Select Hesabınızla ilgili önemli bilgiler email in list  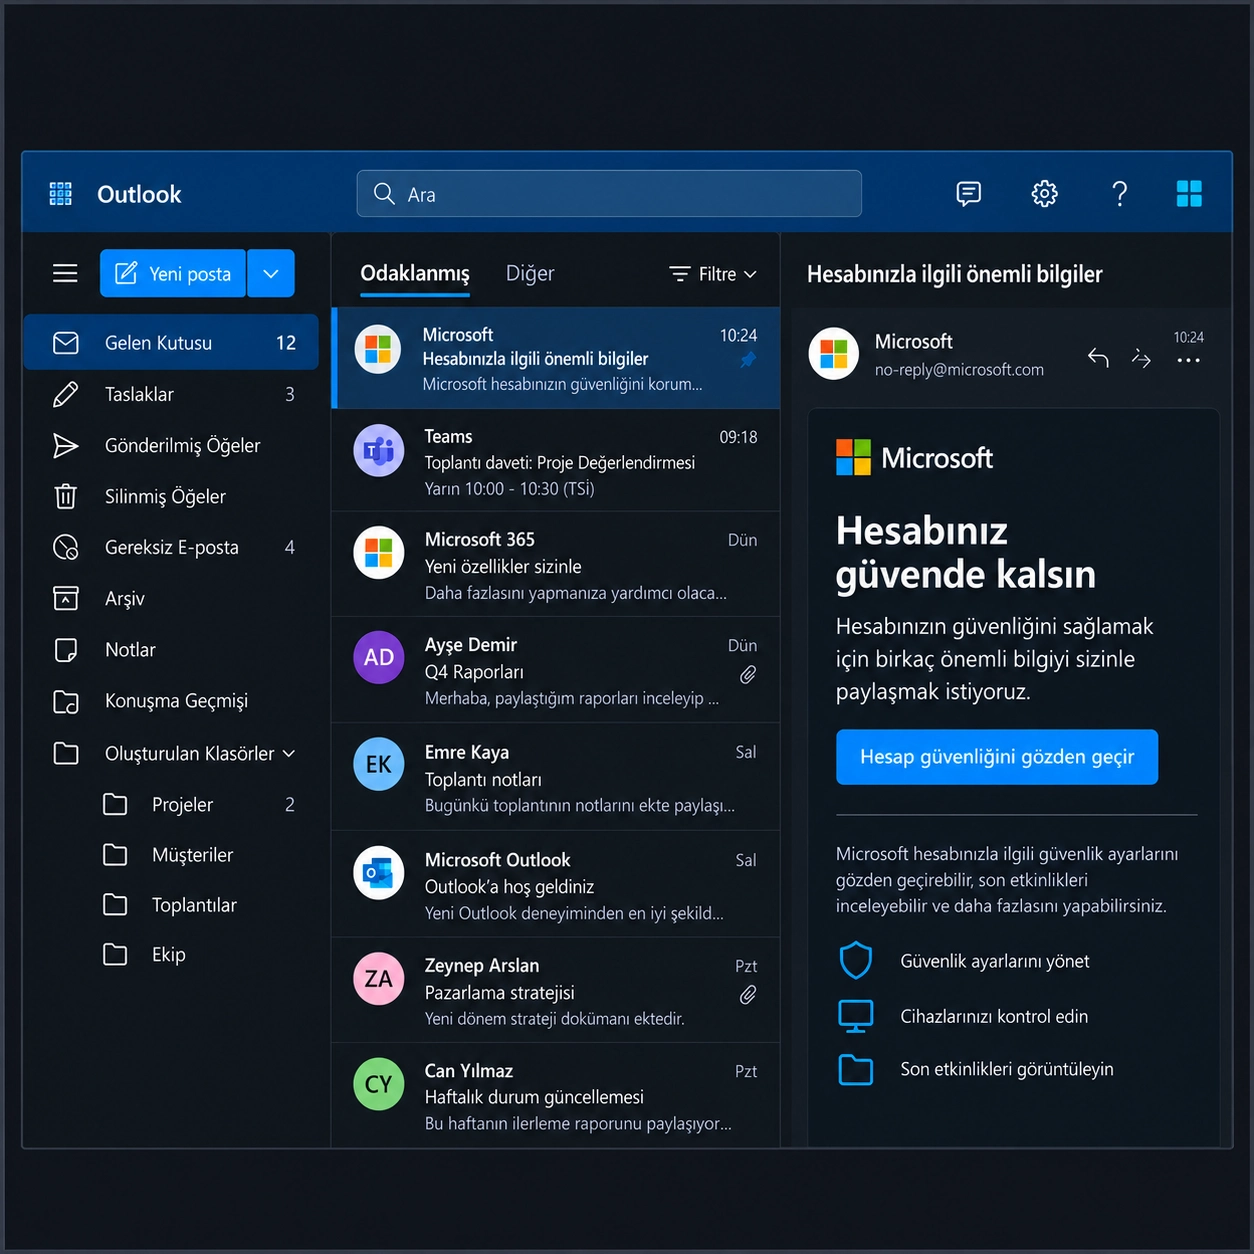[x=556, y=358]
